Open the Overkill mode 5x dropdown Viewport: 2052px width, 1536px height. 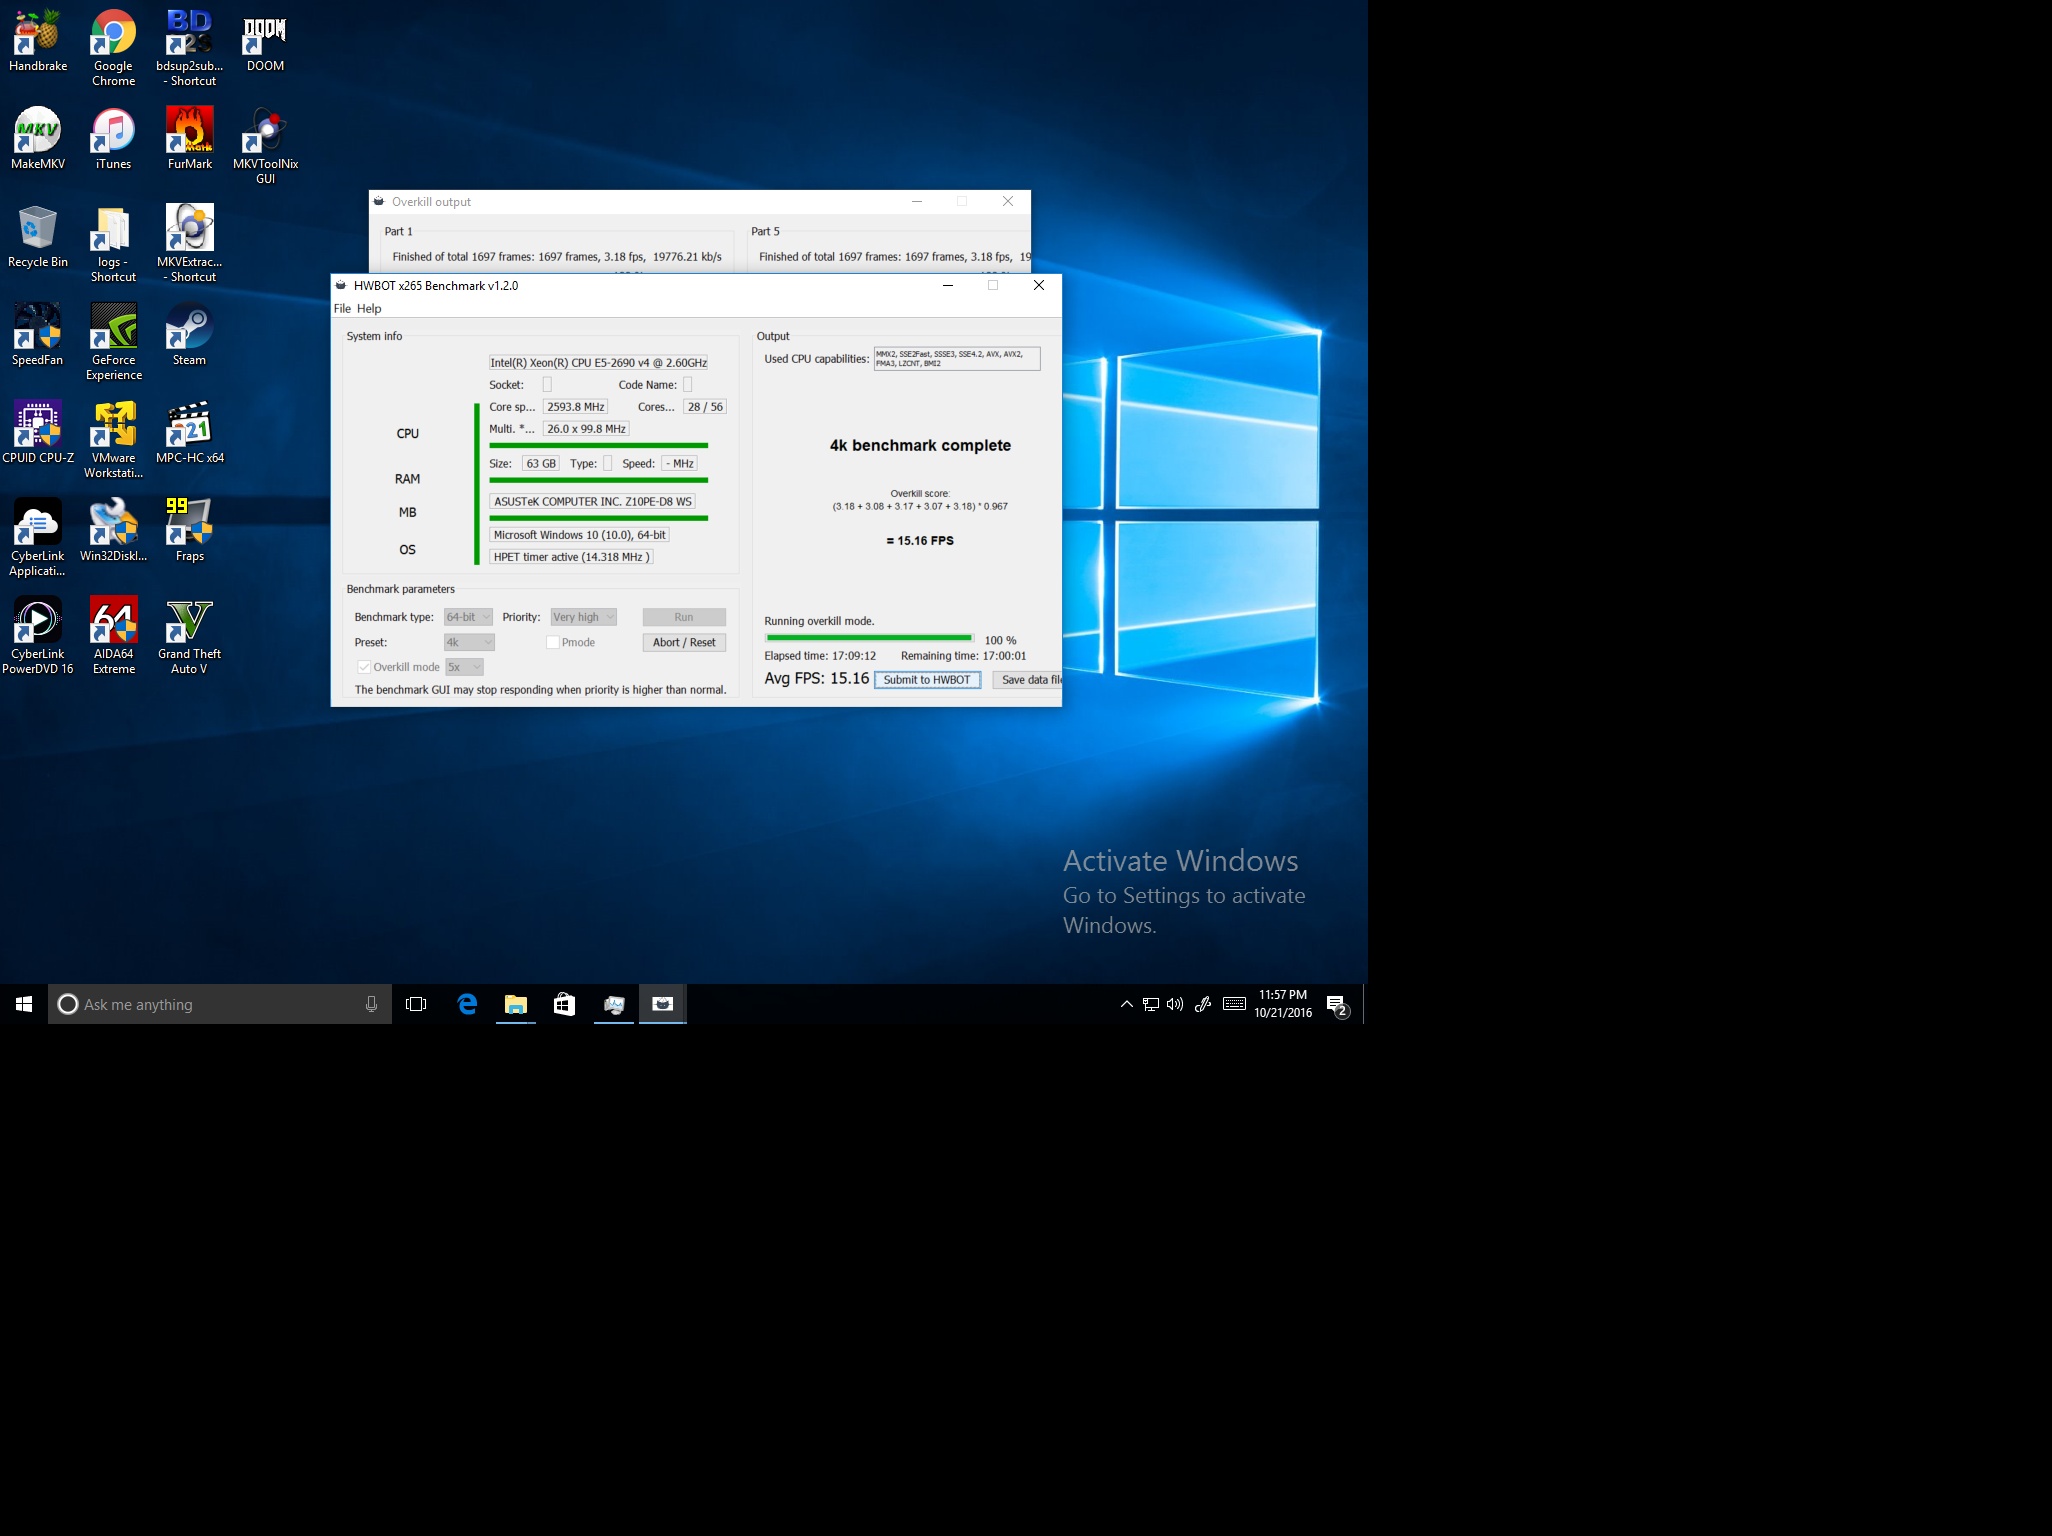point(464,667)
